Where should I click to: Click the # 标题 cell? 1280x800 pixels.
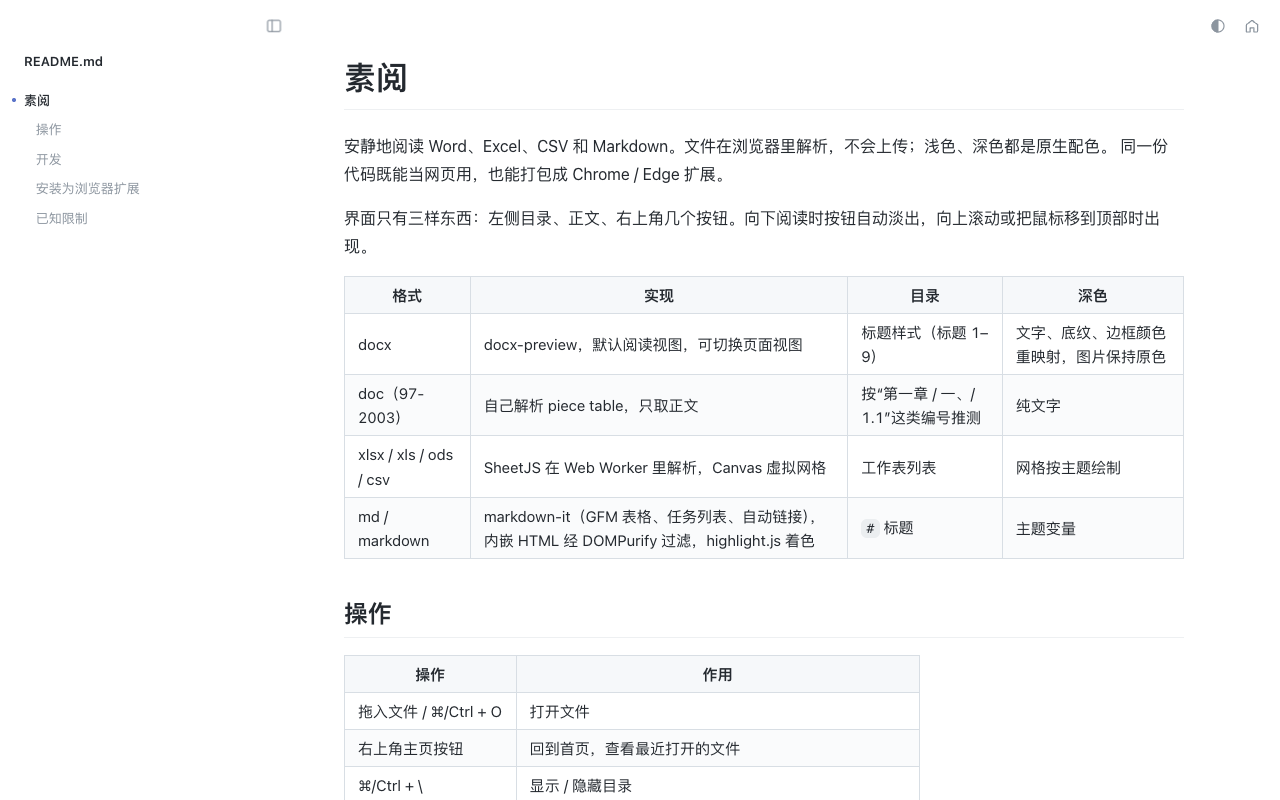[x=925, y=528]
